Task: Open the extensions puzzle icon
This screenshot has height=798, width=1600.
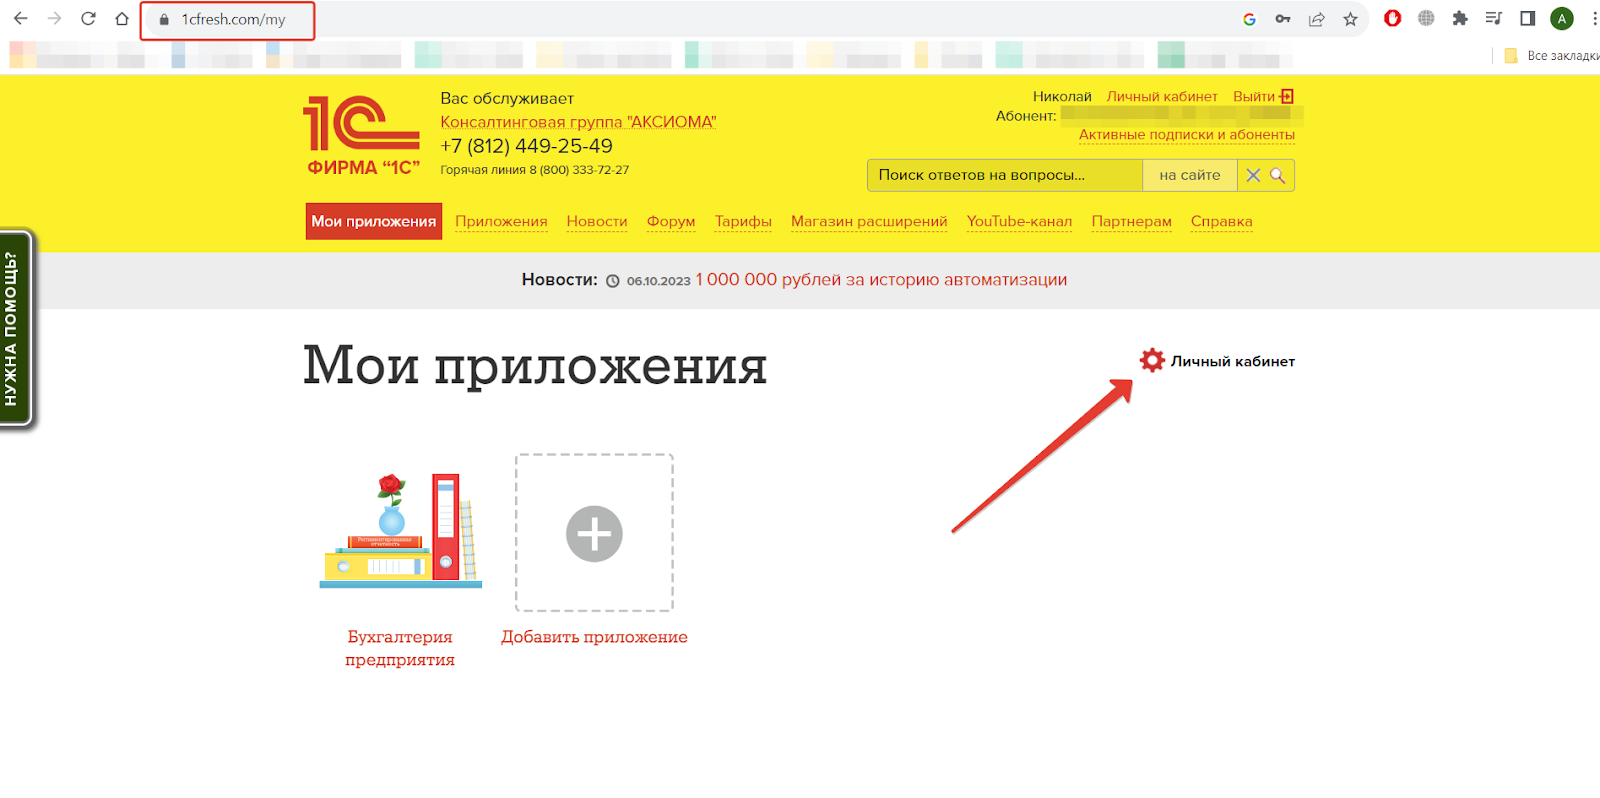Action: (x=1460, y=18)
